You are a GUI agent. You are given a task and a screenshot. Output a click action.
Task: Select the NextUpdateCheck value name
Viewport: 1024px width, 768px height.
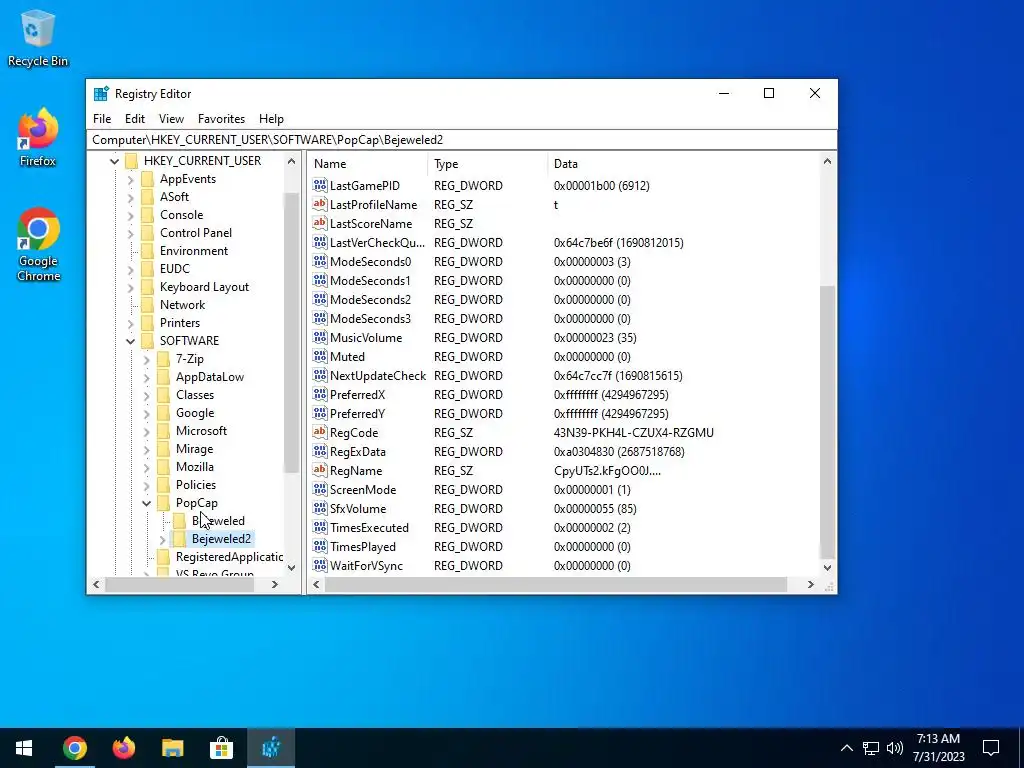[377, 376]
